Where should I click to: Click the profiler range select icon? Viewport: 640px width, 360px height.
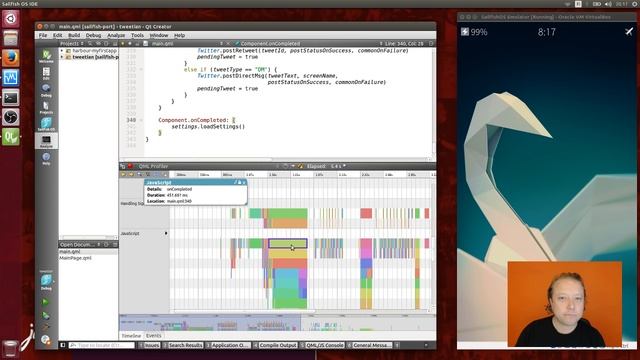[148, 174]
